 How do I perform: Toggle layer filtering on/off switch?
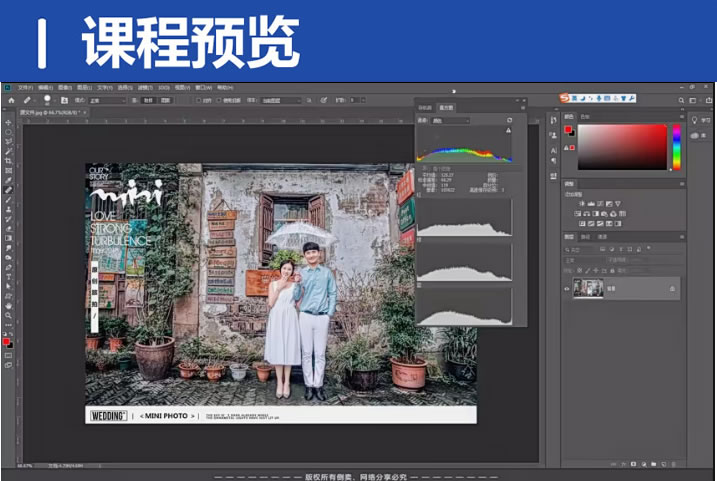click(648, 248)
